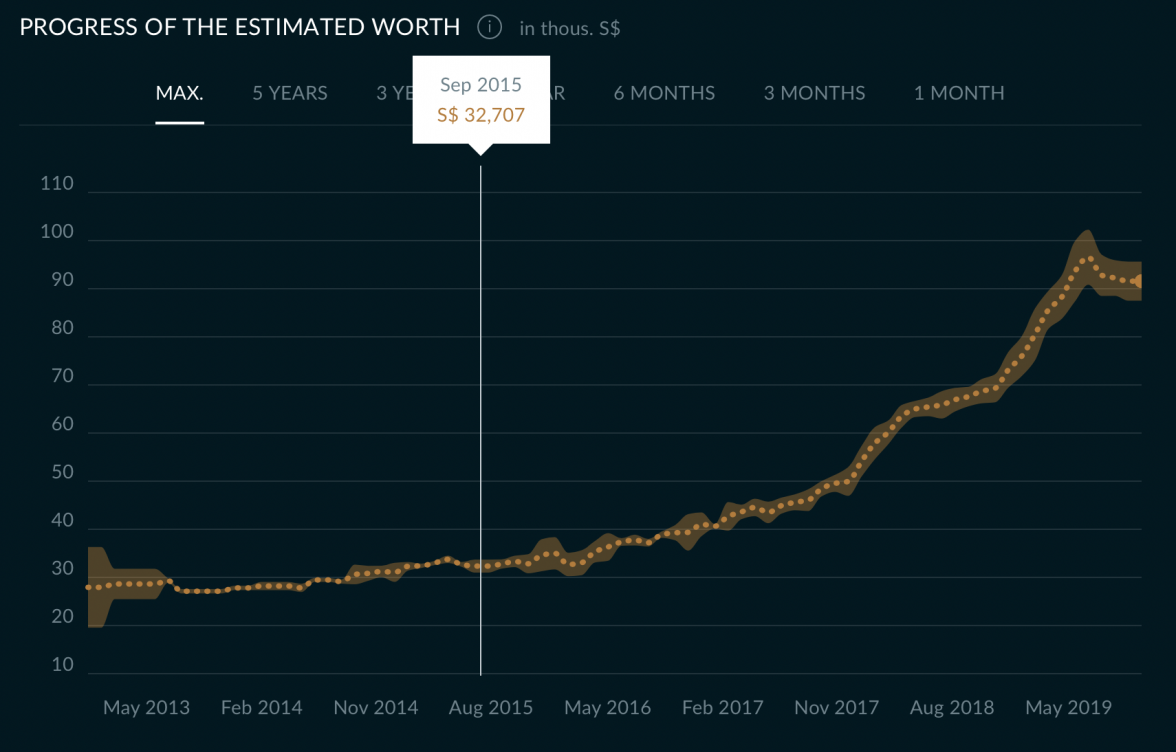This screenshot has width=1176, height=752.
Task: Select the May 2019 axis label
Action: 1068,708
